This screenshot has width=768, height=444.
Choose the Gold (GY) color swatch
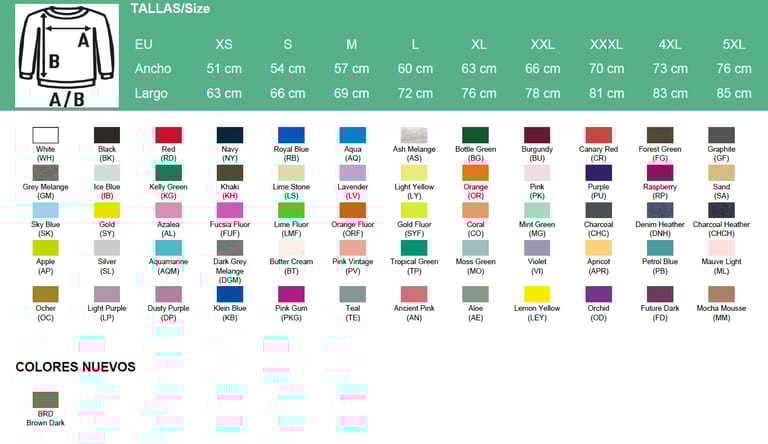(x=107, y=210)
